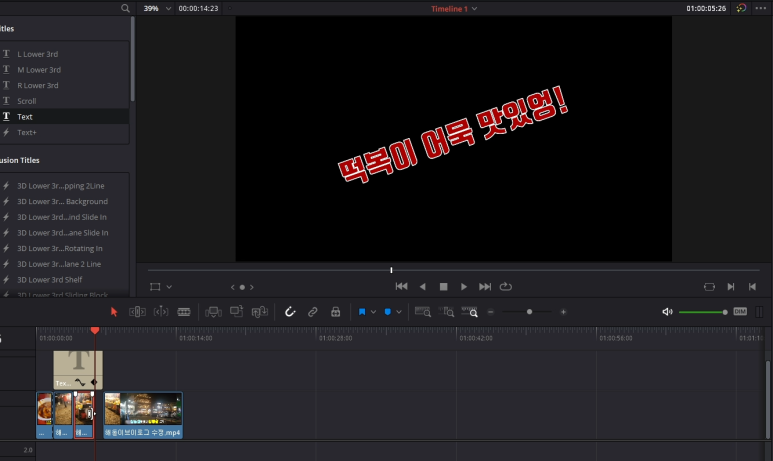Select 3D Lower 3rd...ane Slide In title

click(x=64, y=233)
